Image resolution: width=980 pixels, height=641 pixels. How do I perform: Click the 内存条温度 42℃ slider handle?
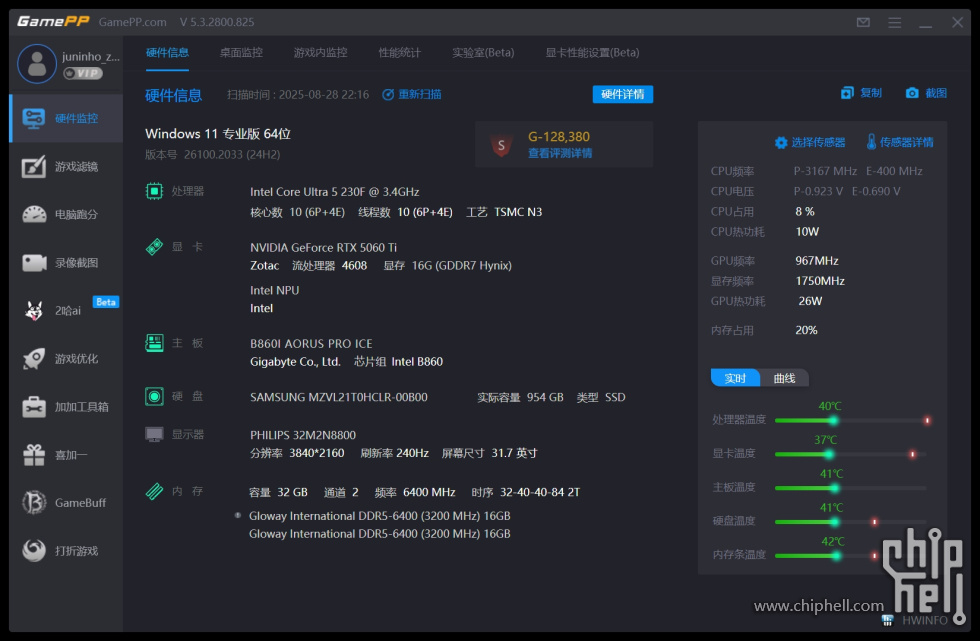(x=836, y=555)
